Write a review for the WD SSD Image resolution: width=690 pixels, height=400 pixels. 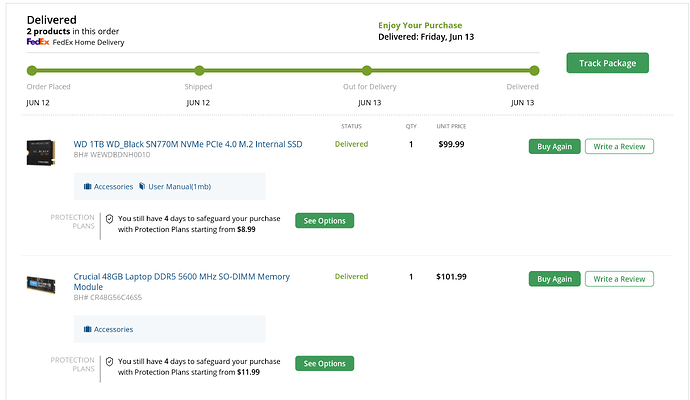pyautogui.click(x=619, y=147)
